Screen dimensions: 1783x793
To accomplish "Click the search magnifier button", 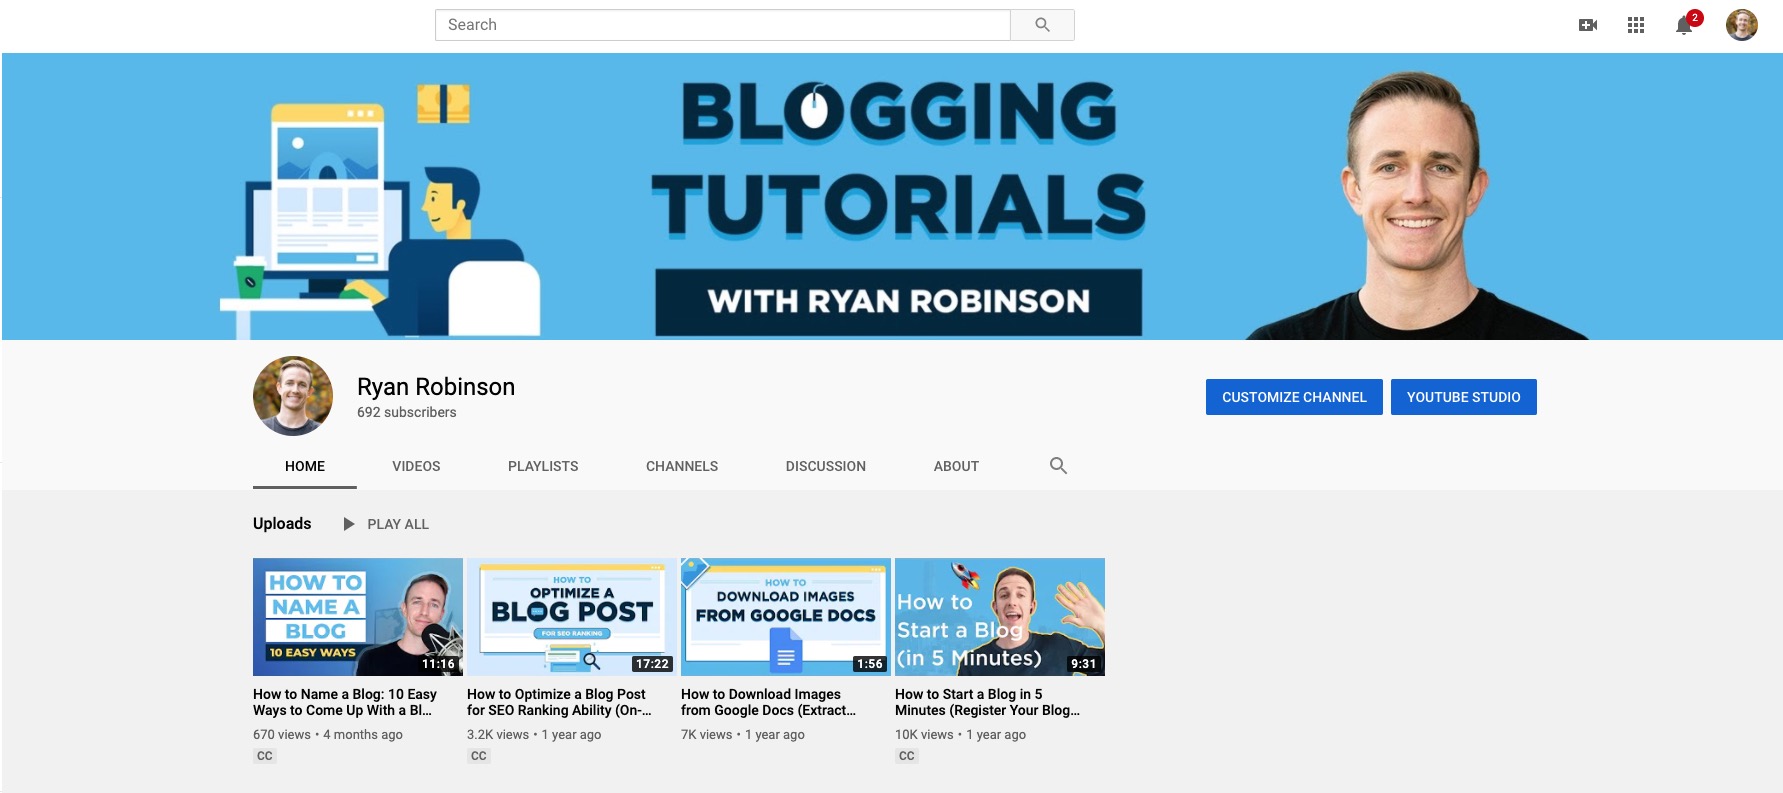I will 1042,25.
